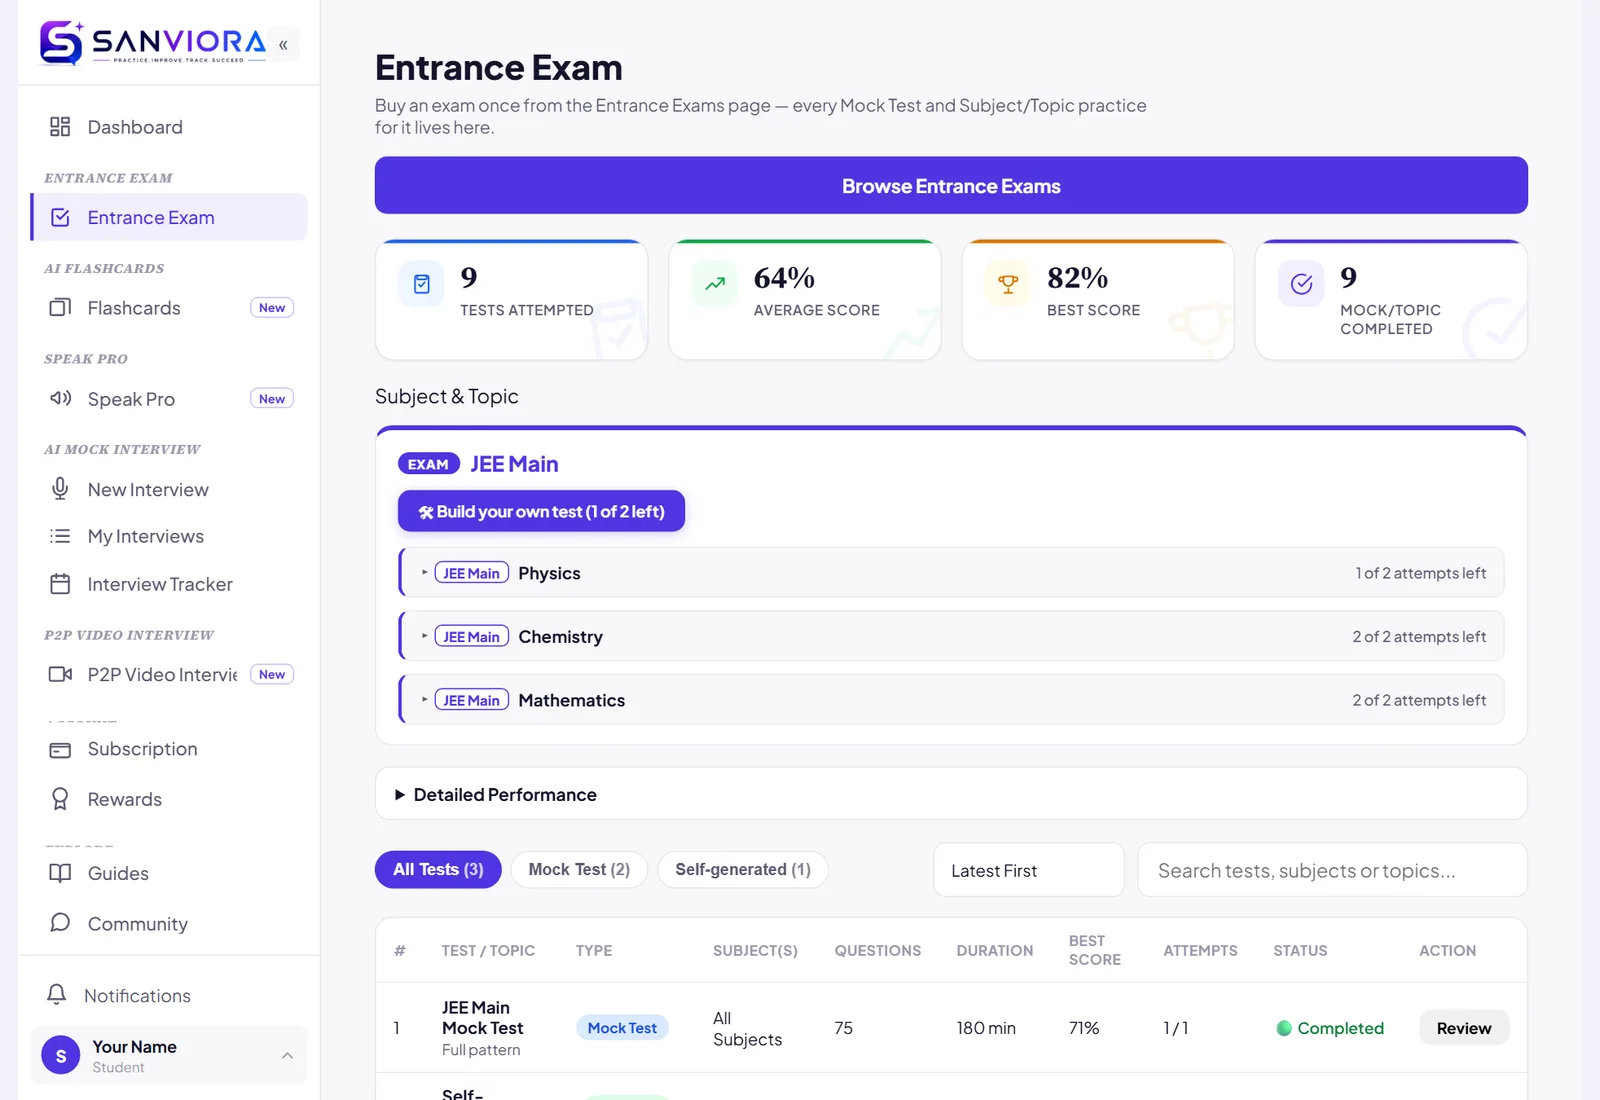This screenshot has height=1100, width=1600.
Task: Expand the Detailed Performance section
Action: [x=951, y=794]
